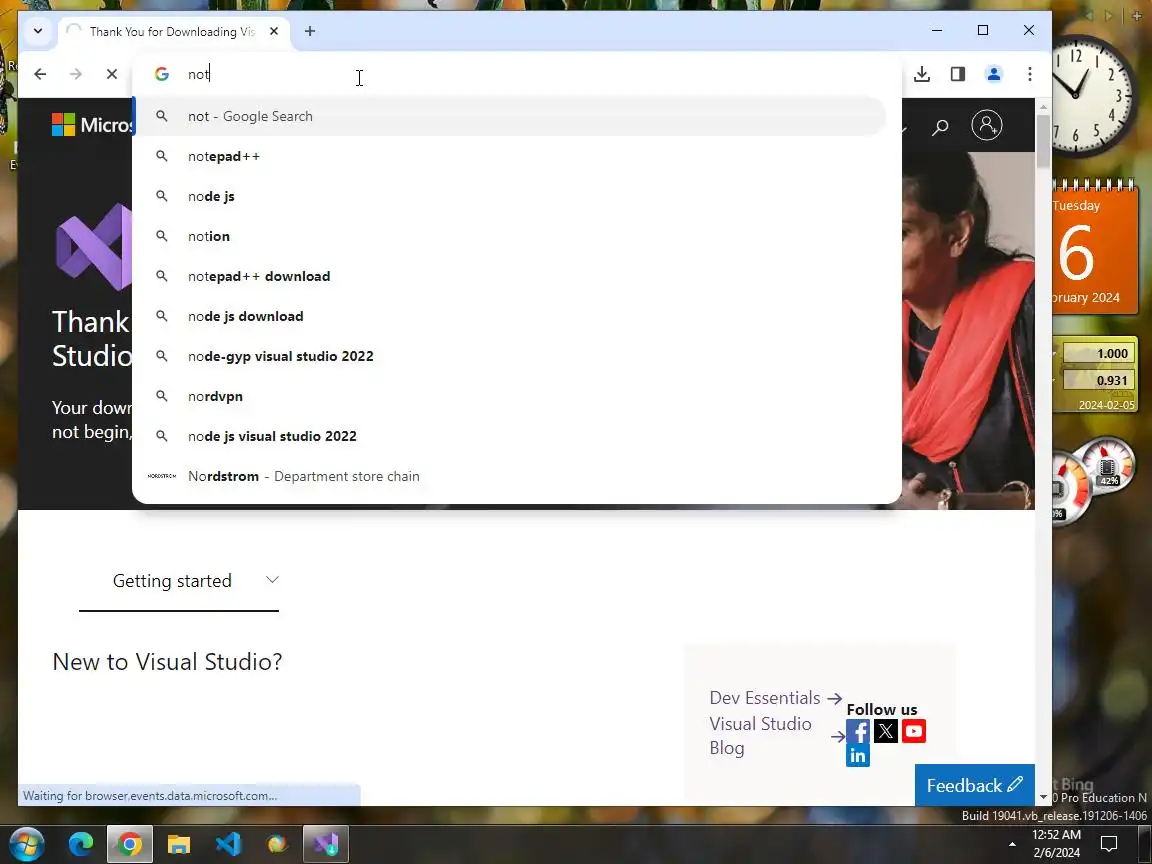Viewport: 1152px width, 864px height.
Task: Click the 'New to Visual Studio?' heading
Action: [x=168, y=662]
